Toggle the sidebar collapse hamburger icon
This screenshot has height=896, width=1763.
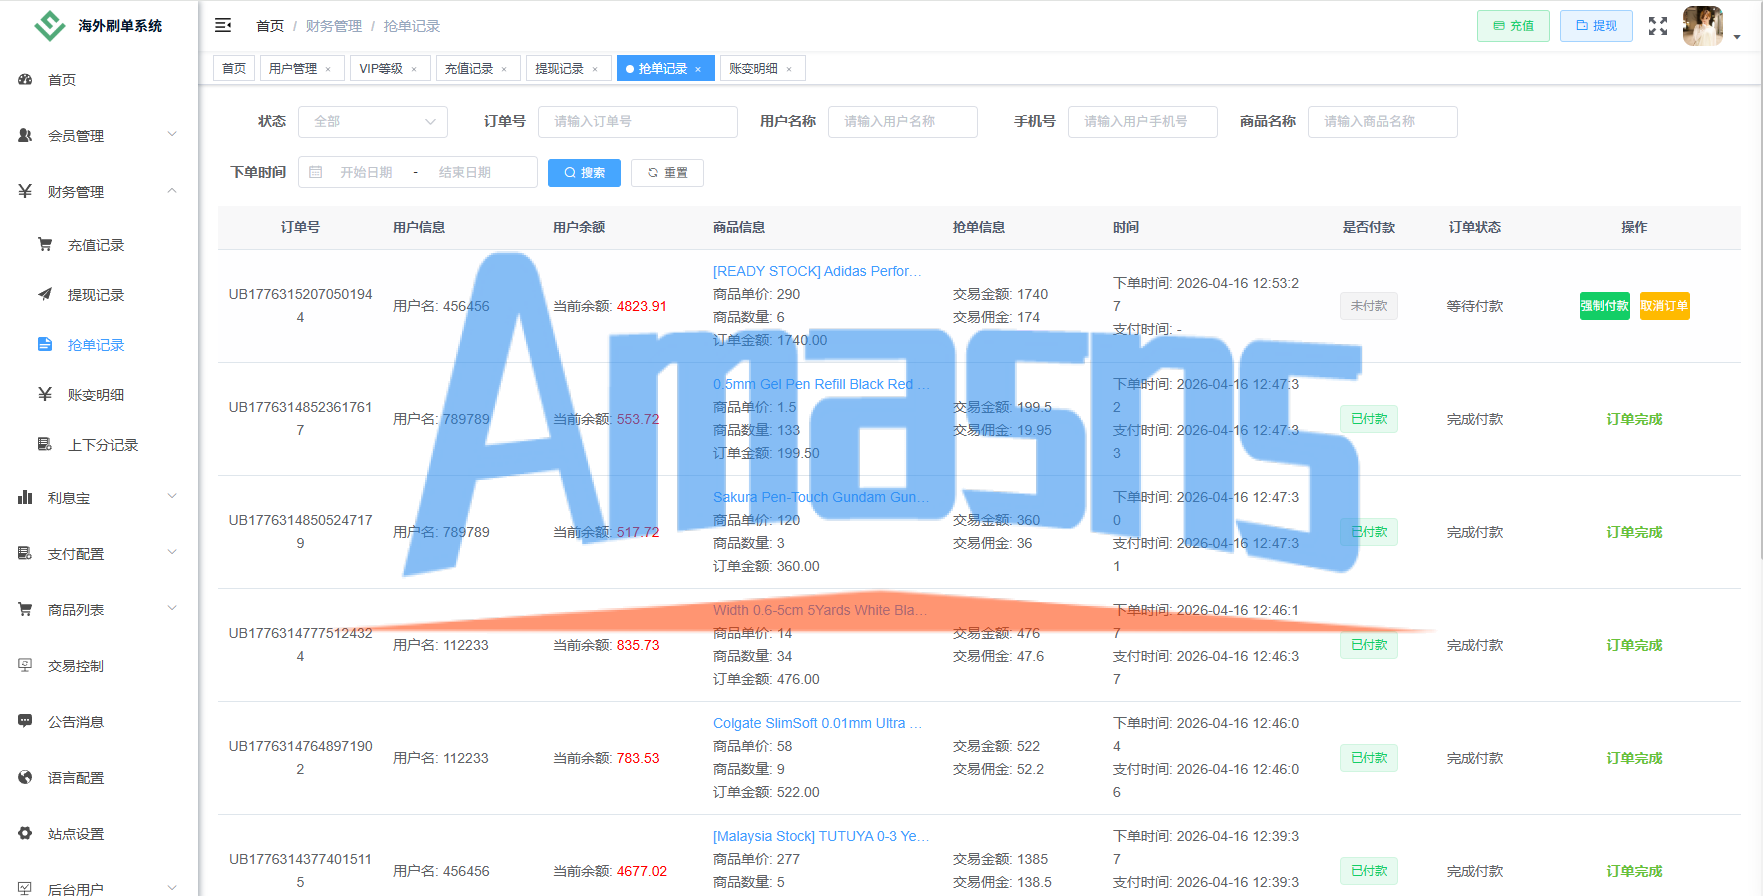[x=223, y=25]
